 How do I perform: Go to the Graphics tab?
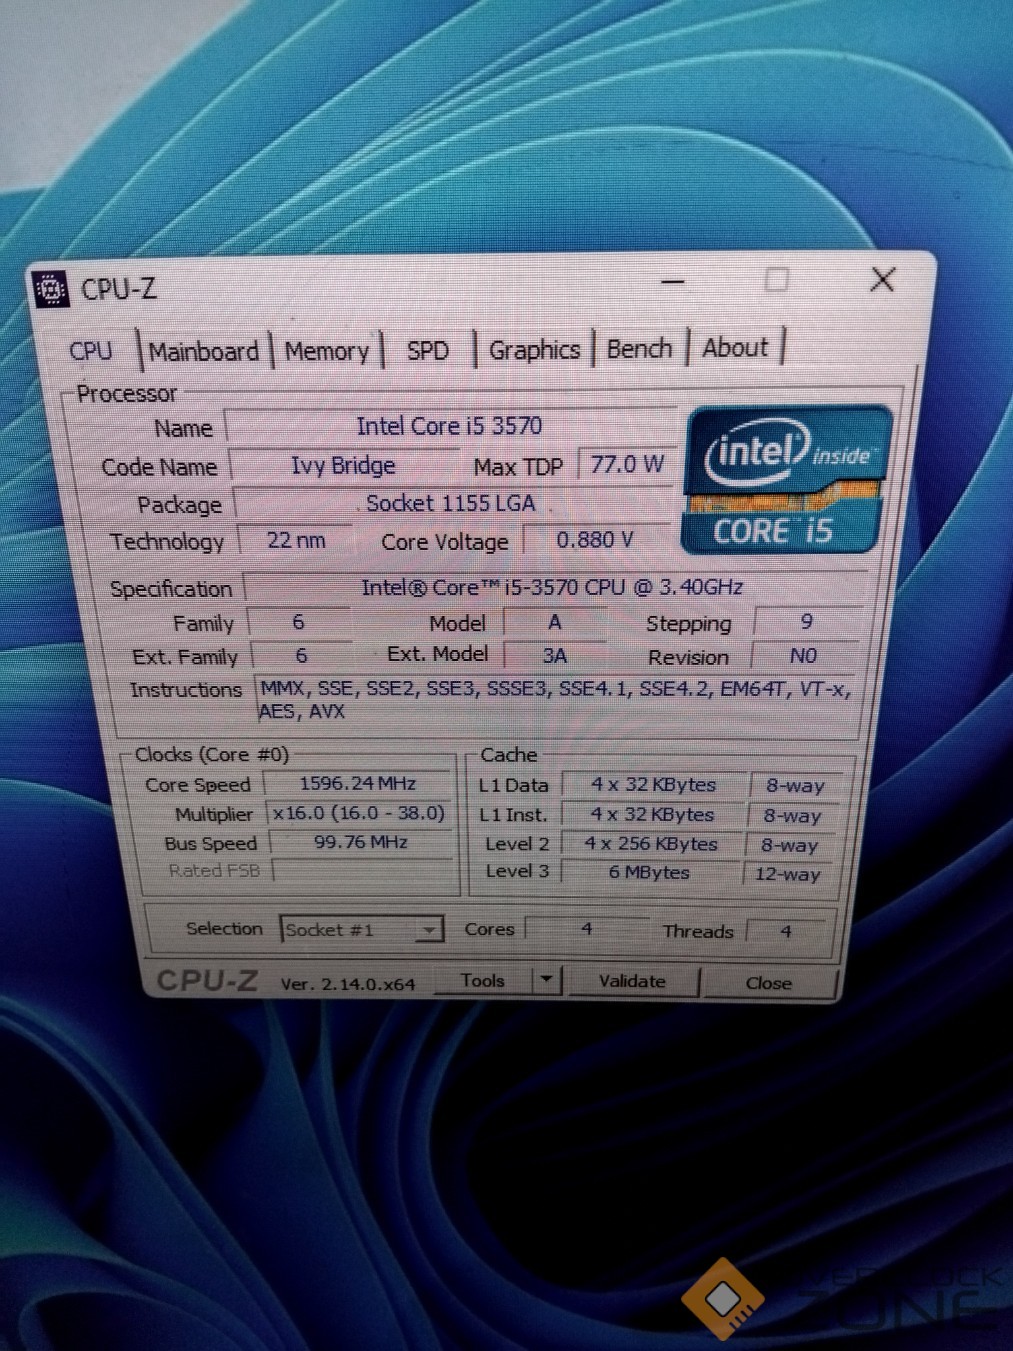pyautogui.click(x=534, y=350)
